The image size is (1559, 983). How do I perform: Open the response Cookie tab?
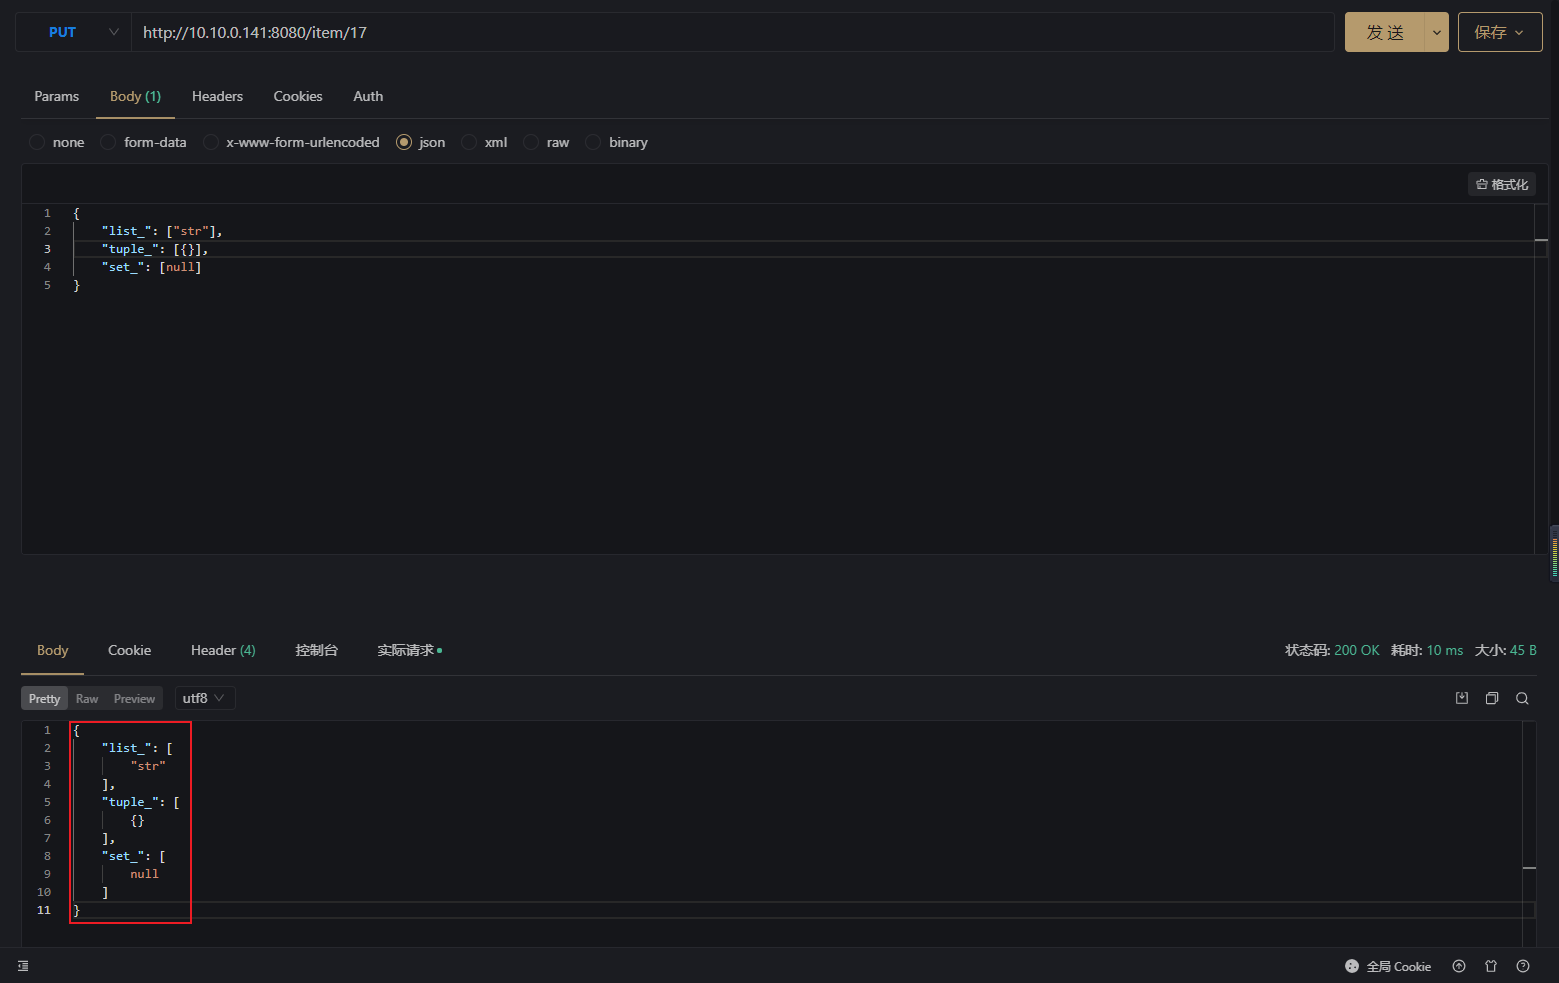[129, 650]
